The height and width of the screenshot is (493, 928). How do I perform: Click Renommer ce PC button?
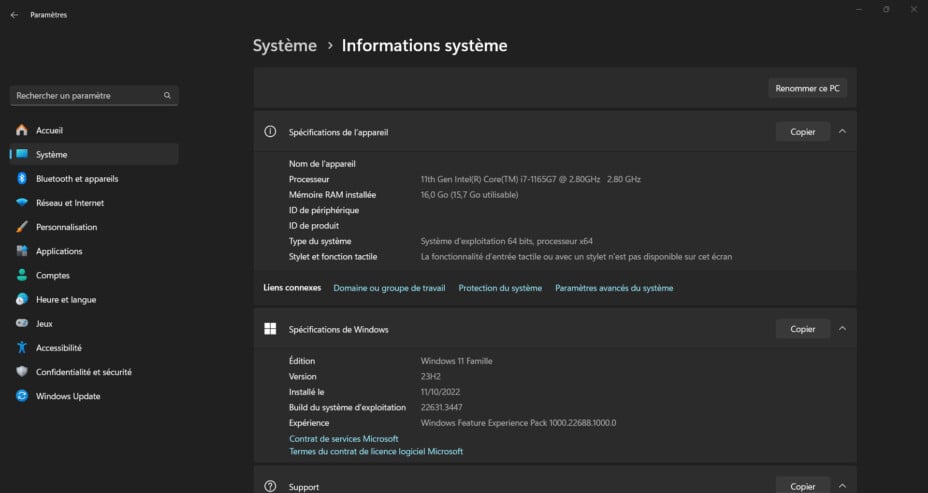[807, 88]
